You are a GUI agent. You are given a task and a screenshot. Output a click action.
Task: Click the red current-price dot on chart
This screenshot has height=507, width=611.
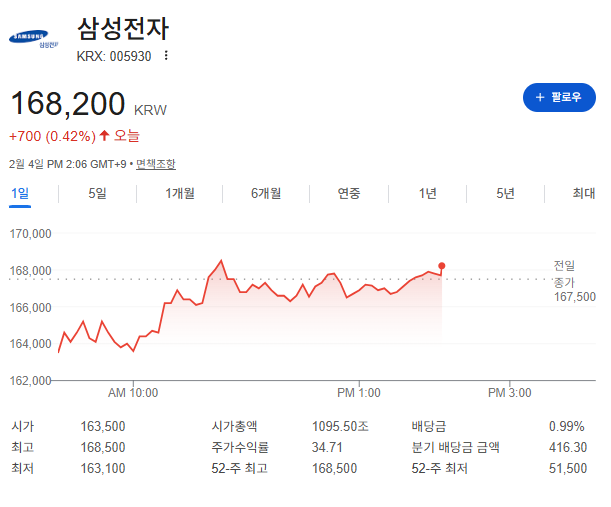coord(442,266)
